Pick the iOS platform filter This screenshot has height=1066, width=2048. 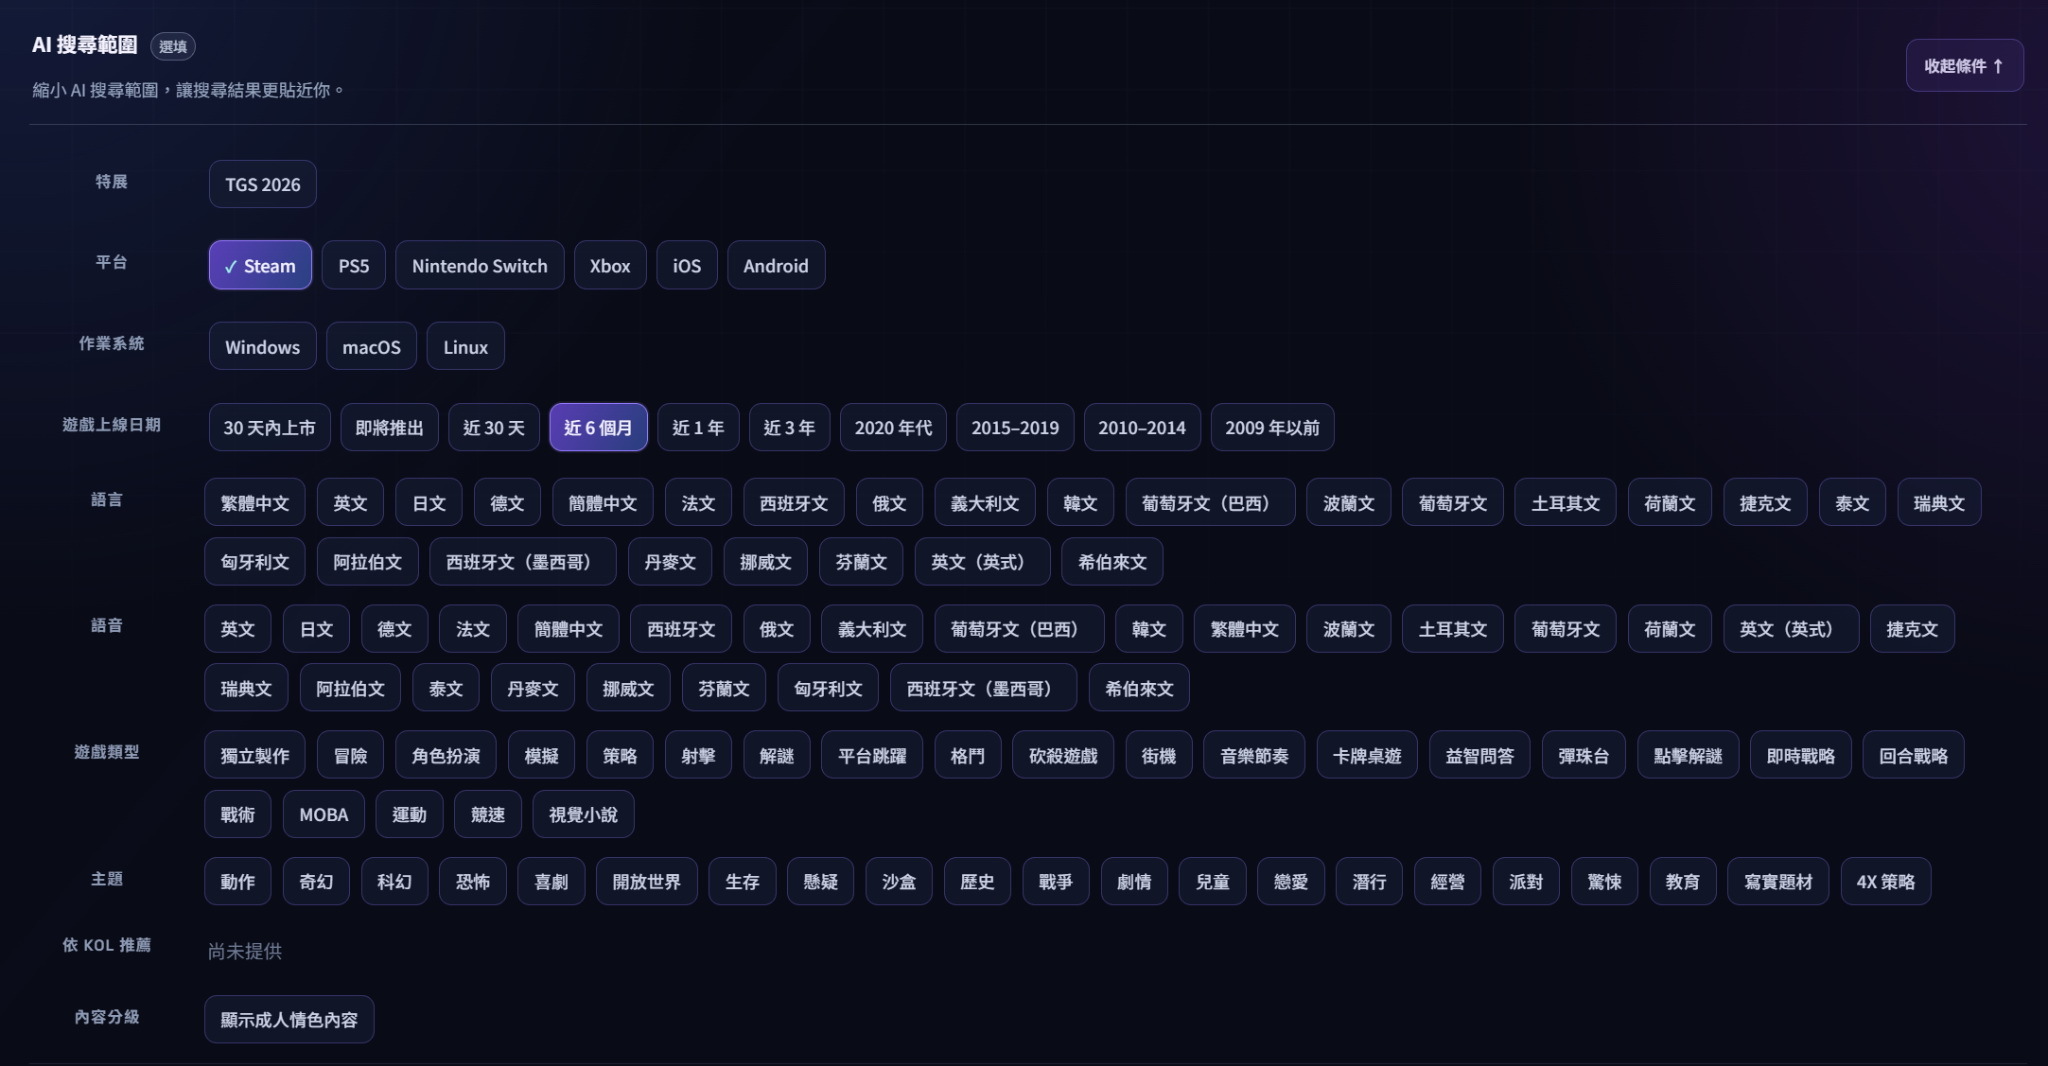point(686,265)
